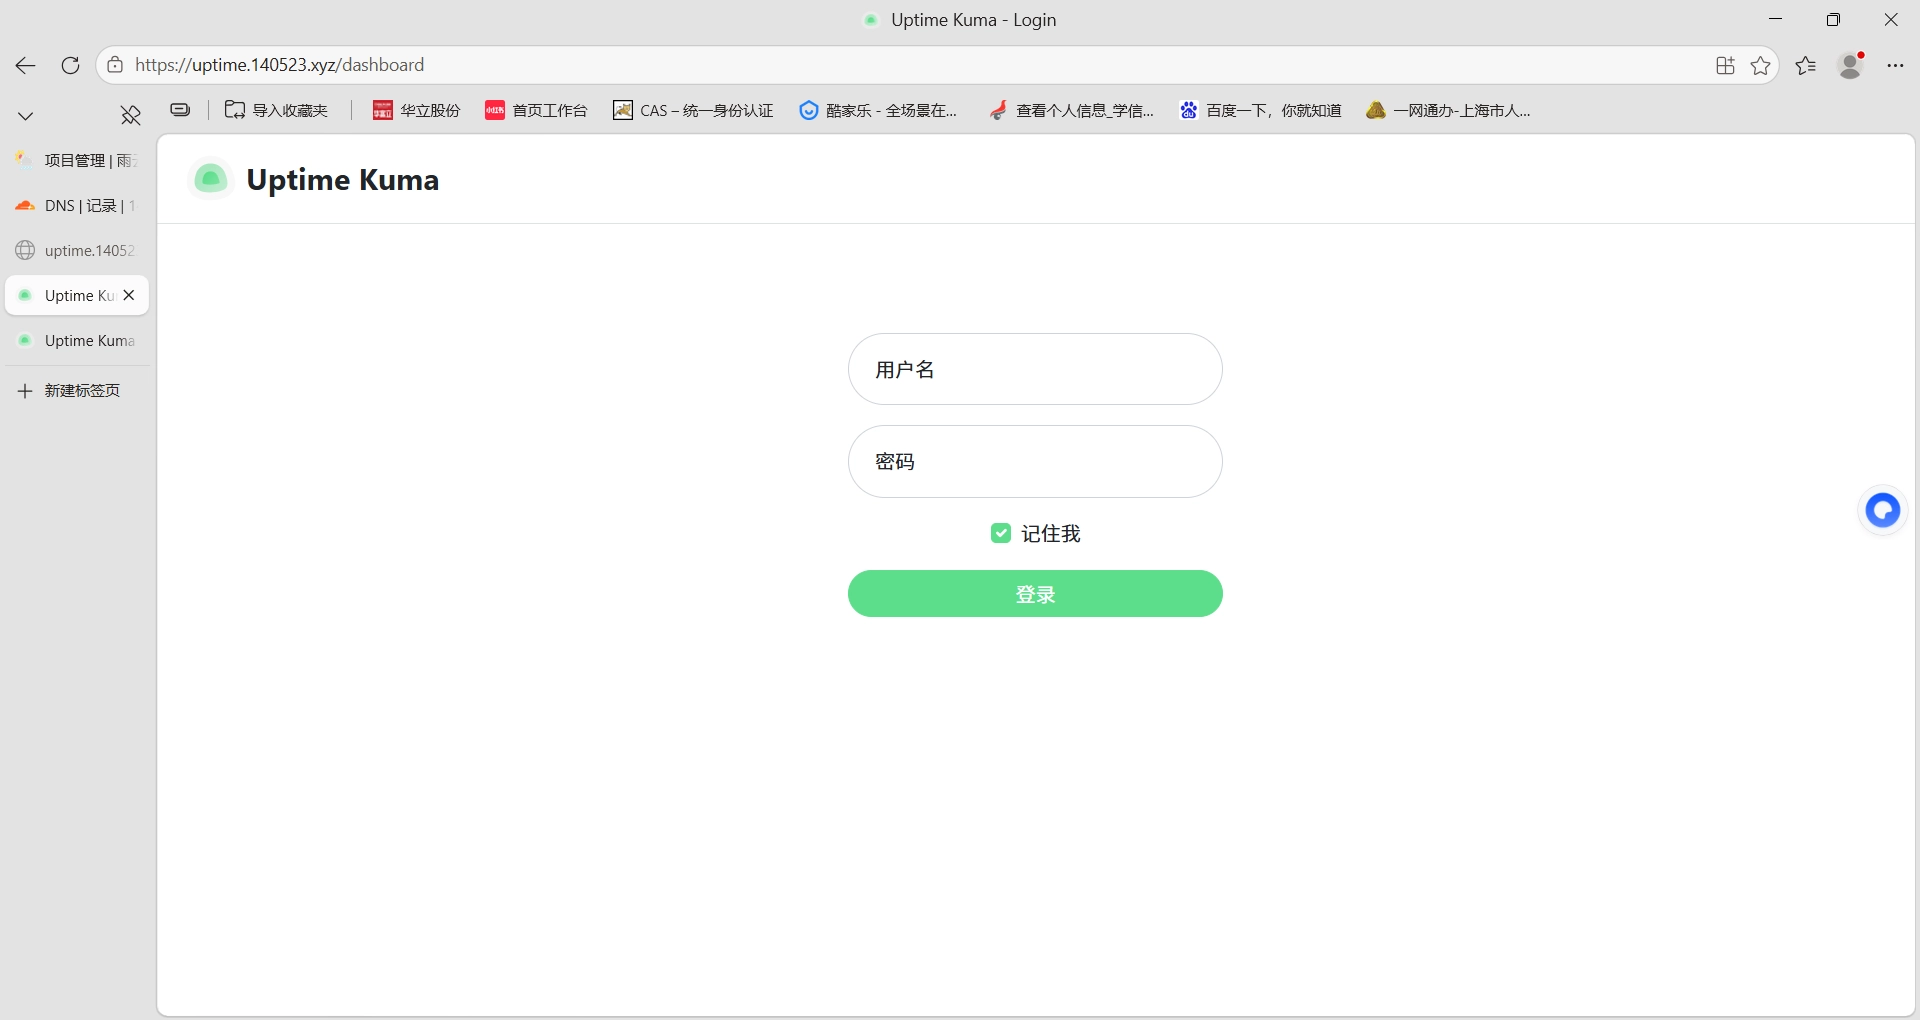Open the favorites list icon

(x=1806, y=66)
